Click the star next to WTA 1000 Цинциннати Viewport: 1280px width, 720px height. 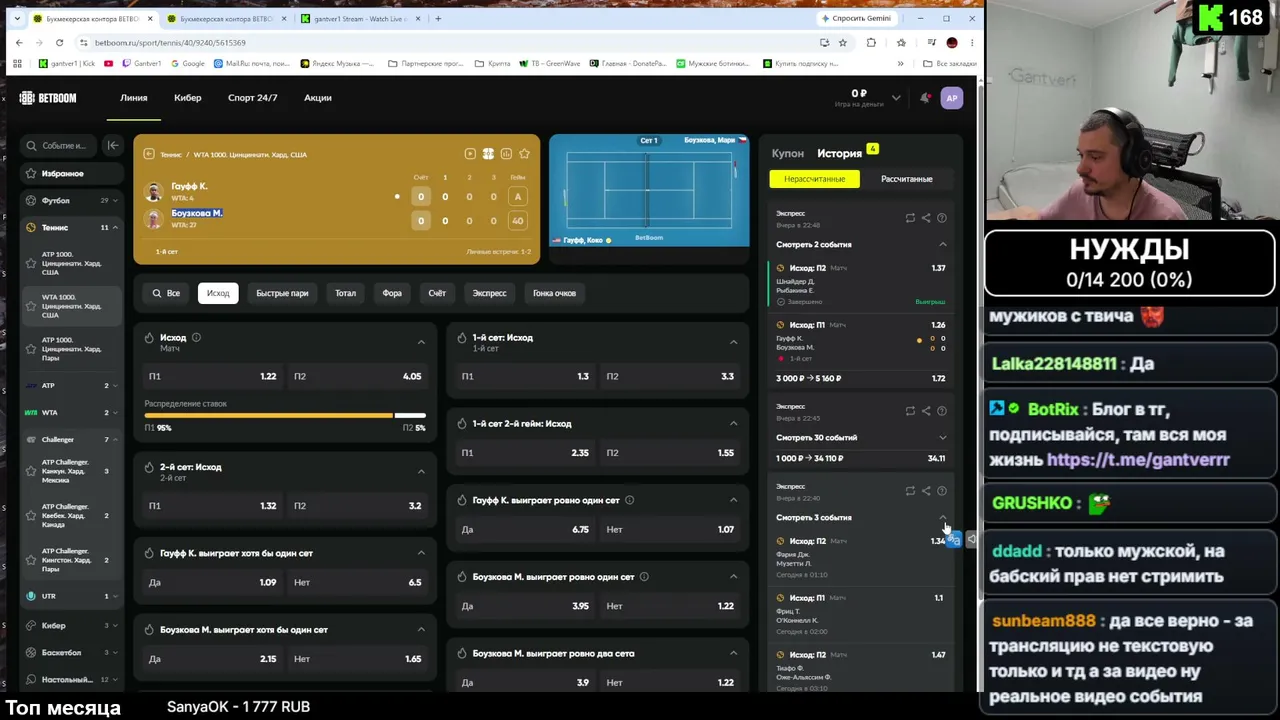tap(31, 306)
